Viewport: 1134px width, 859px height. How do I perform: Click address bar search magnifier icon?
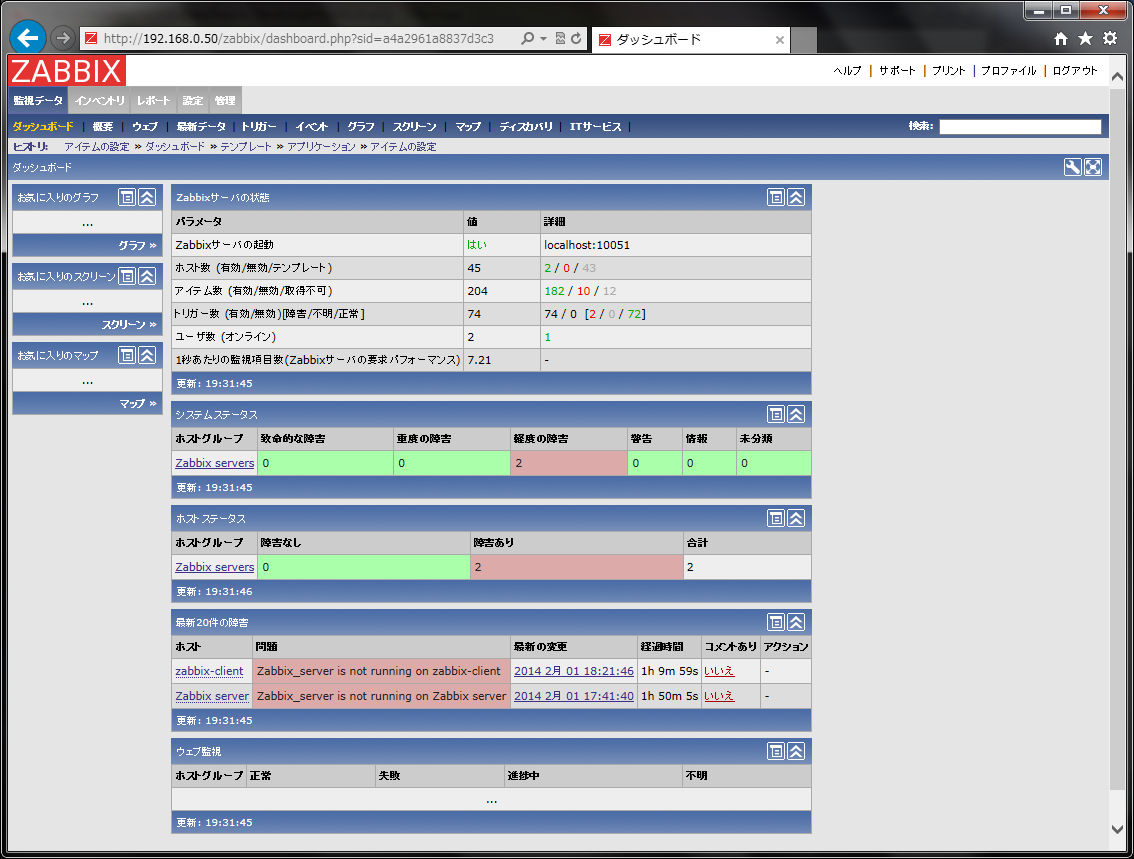tap(528, 38)
